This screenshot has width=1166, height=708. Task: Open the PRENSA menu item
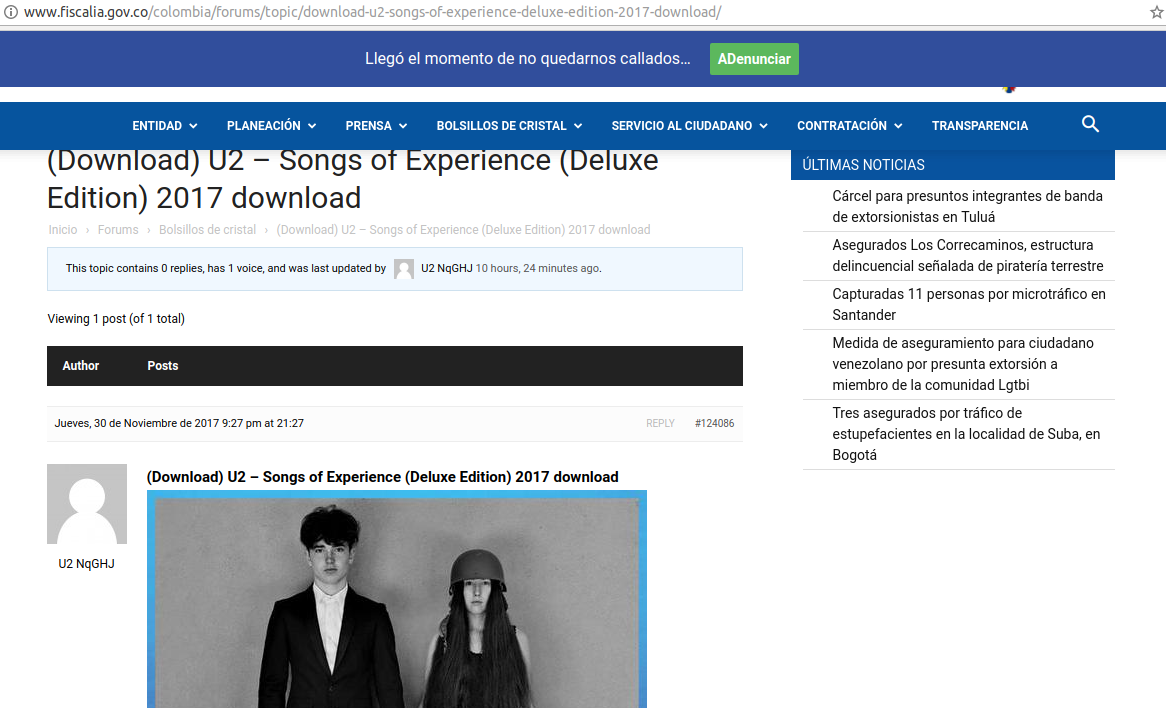[x=368, y=126]
